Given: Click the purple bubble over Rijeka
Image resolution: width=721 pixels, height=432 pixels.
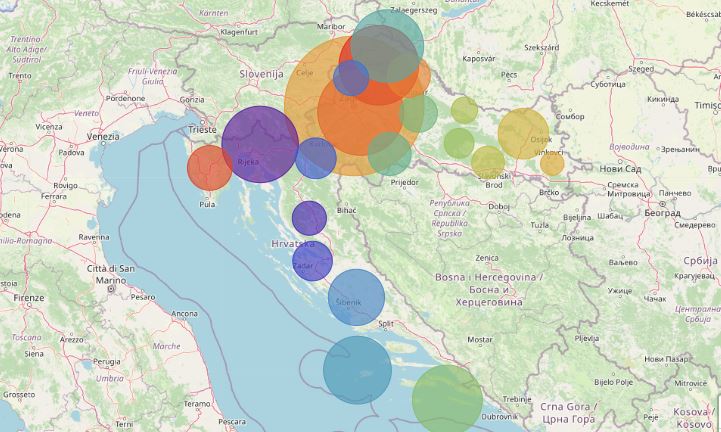Looking at the screenshot, I should tap(260, 144).
